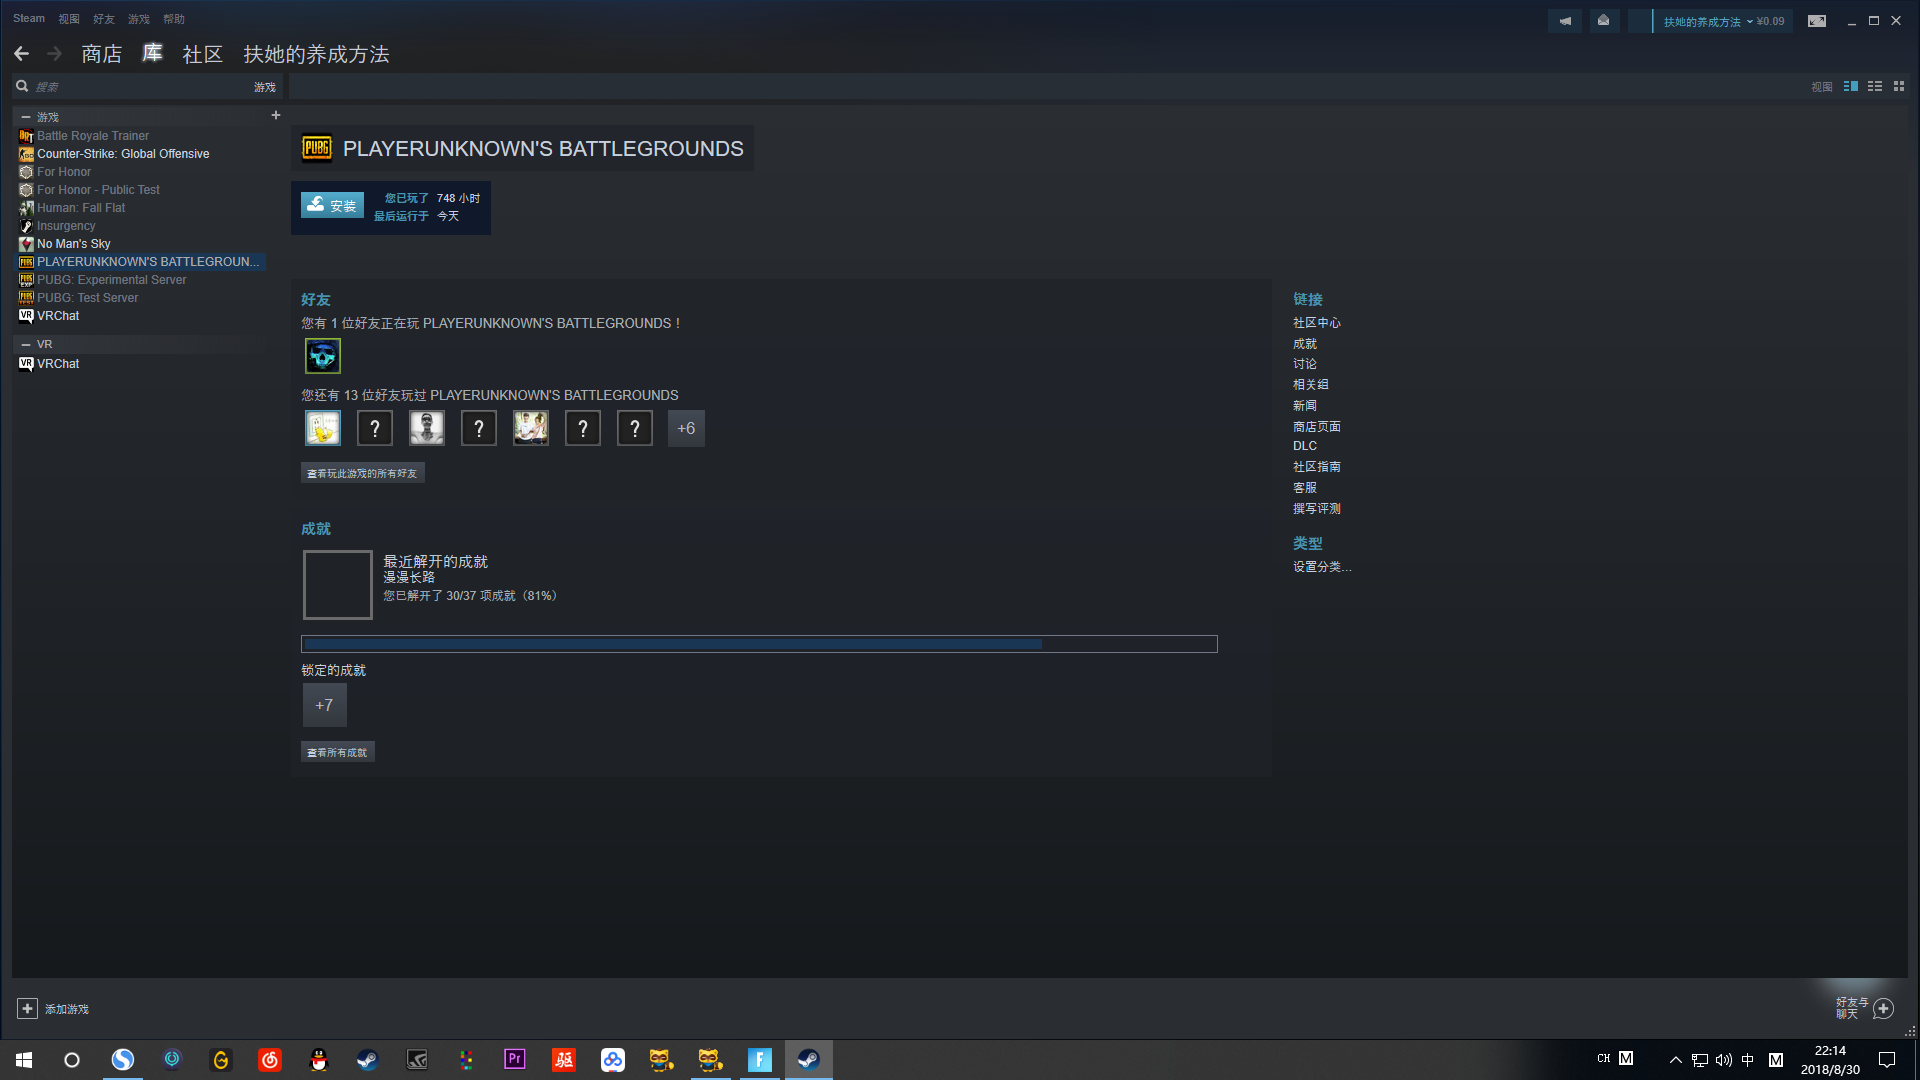This screenshot has width=1920, height=1080.
Task: Open the 视图 menu in the menu bar
Action: 69,19
